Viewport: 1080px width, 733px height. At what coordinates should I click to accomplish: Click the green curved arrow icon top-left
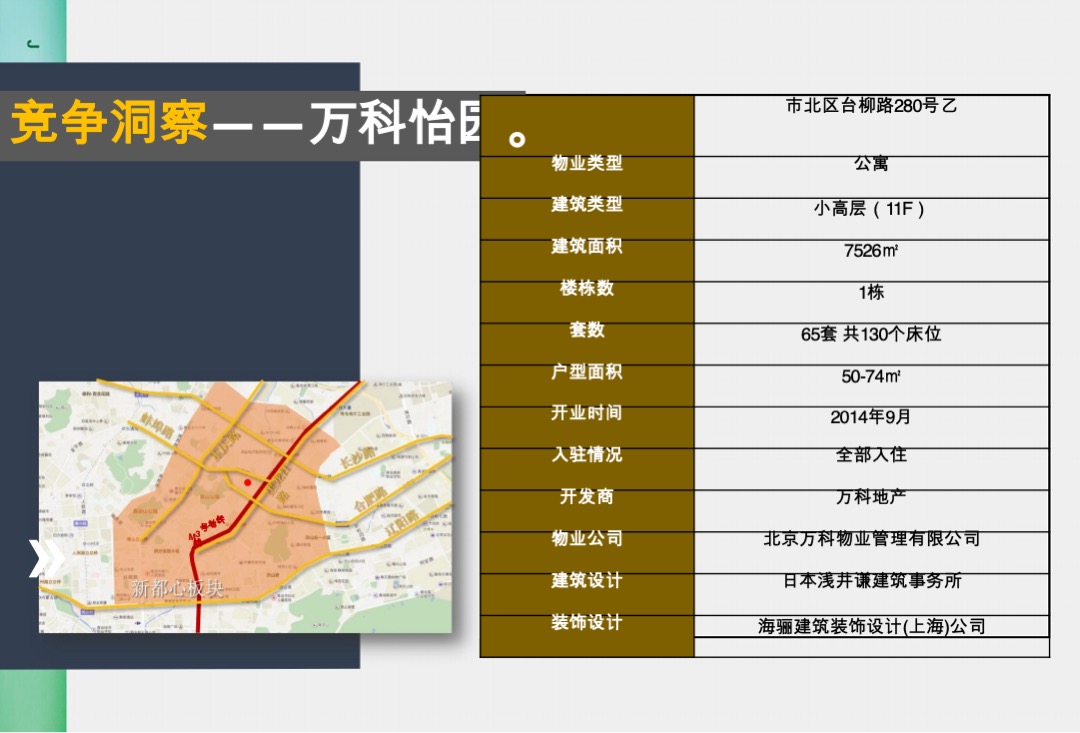[33, 42]
